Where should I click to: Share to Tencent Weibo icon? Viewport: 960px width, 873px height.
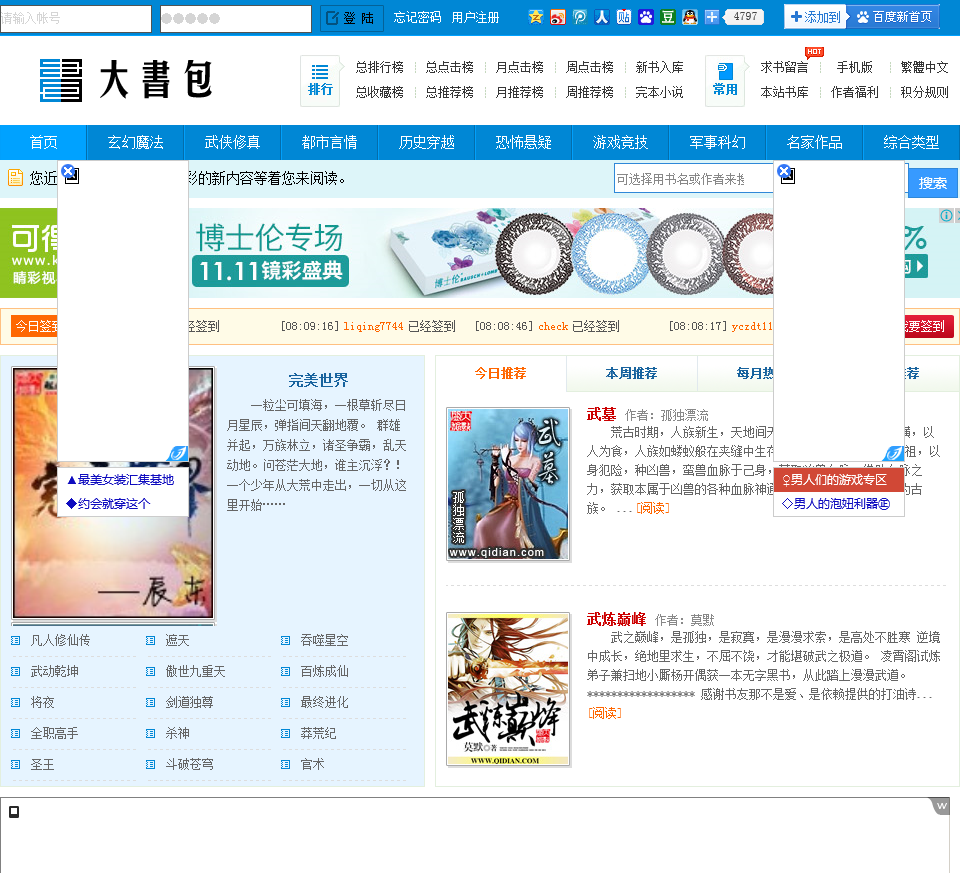pyautogui.click(x=580, y=17)
